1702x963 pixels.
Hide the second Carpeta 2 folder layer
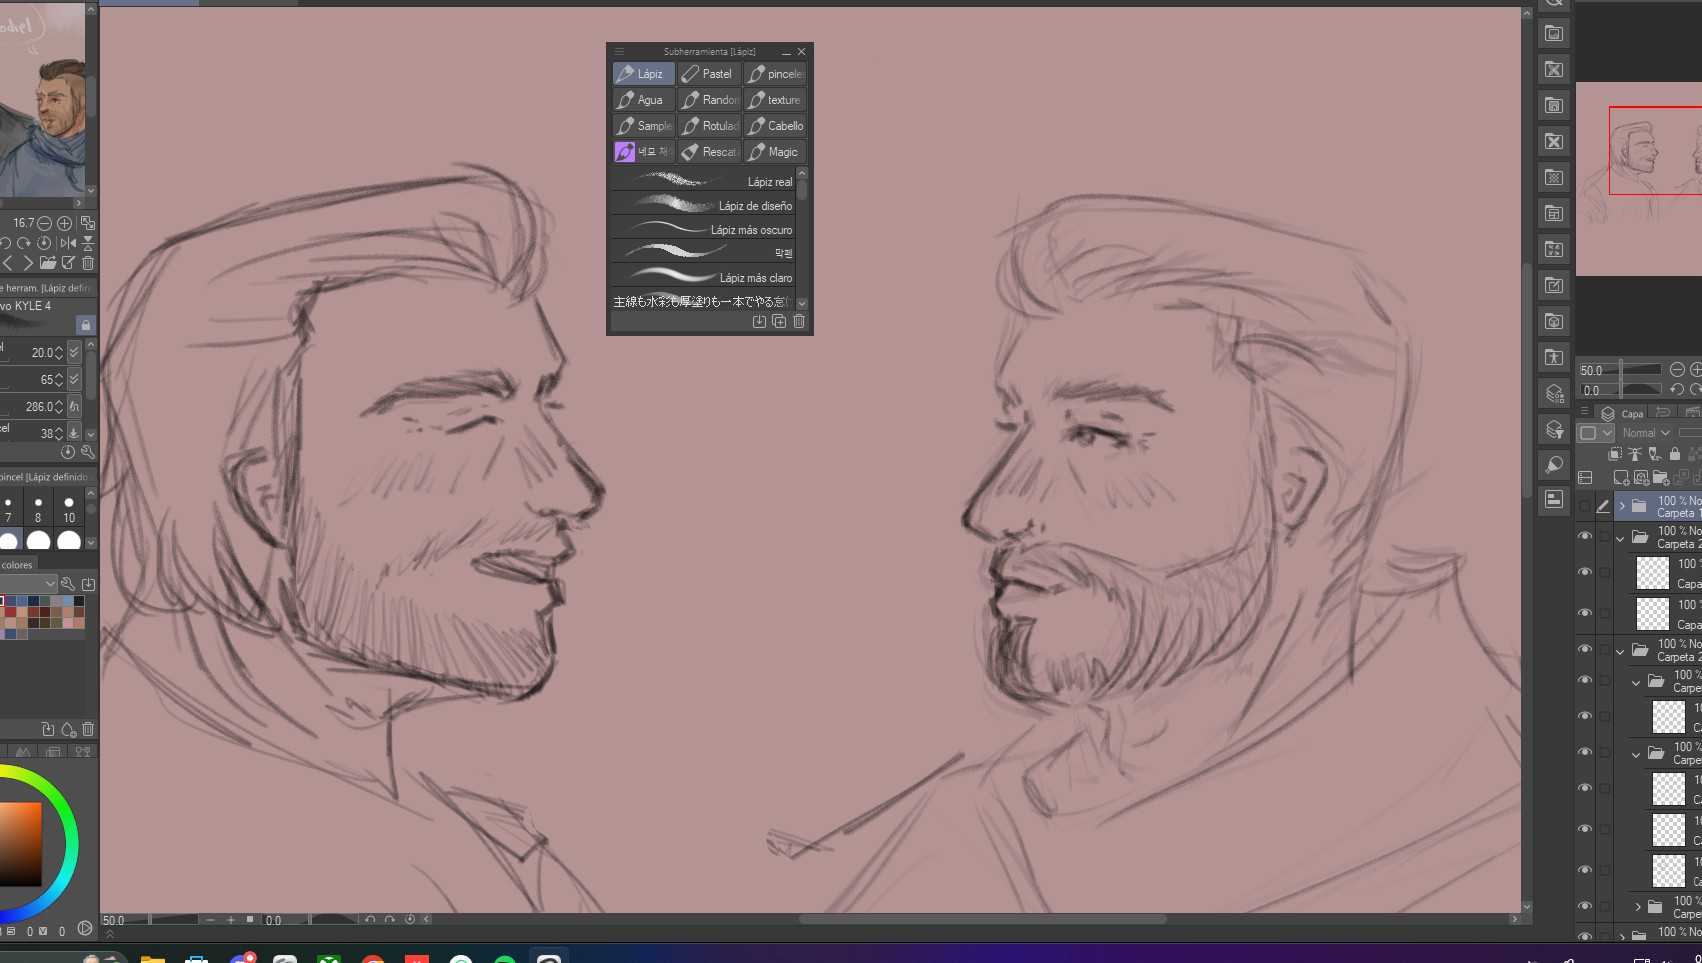coord(1585,650)
